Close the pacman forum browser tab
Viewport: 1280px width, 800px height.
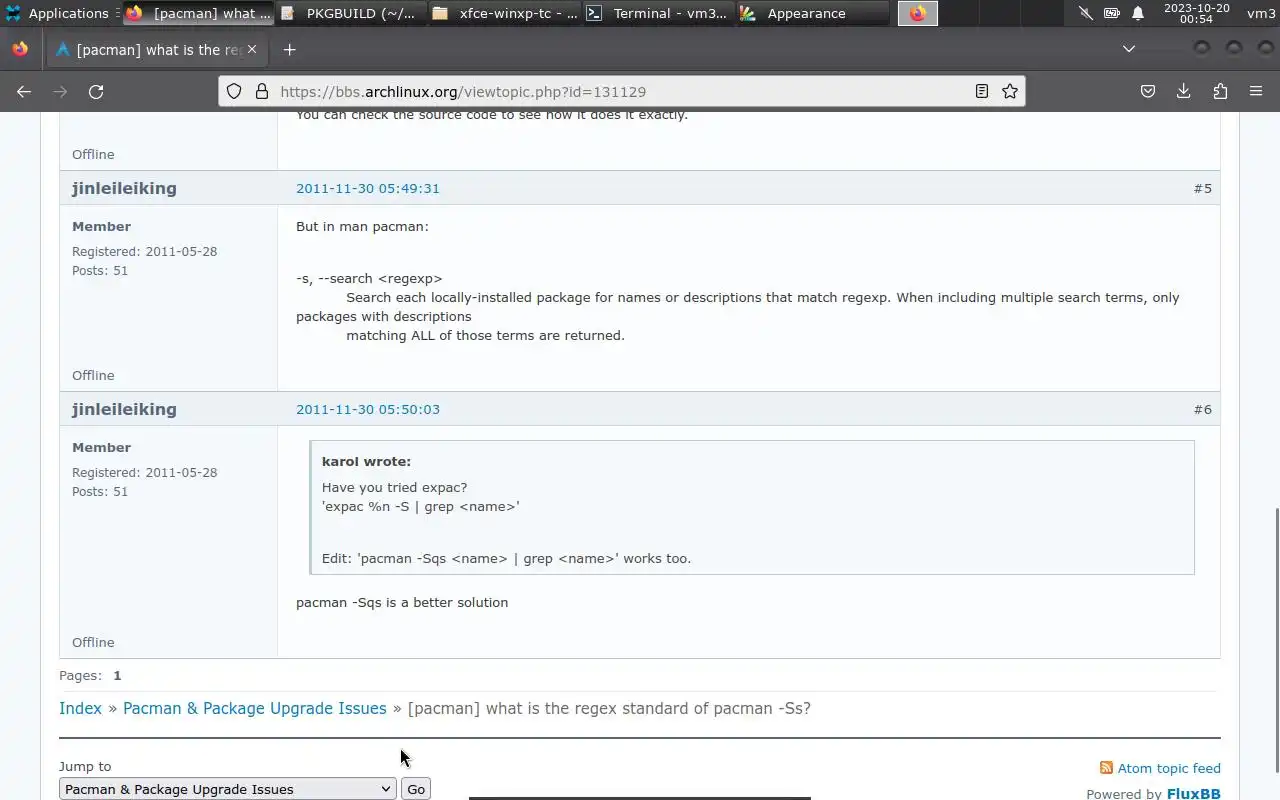252,49
